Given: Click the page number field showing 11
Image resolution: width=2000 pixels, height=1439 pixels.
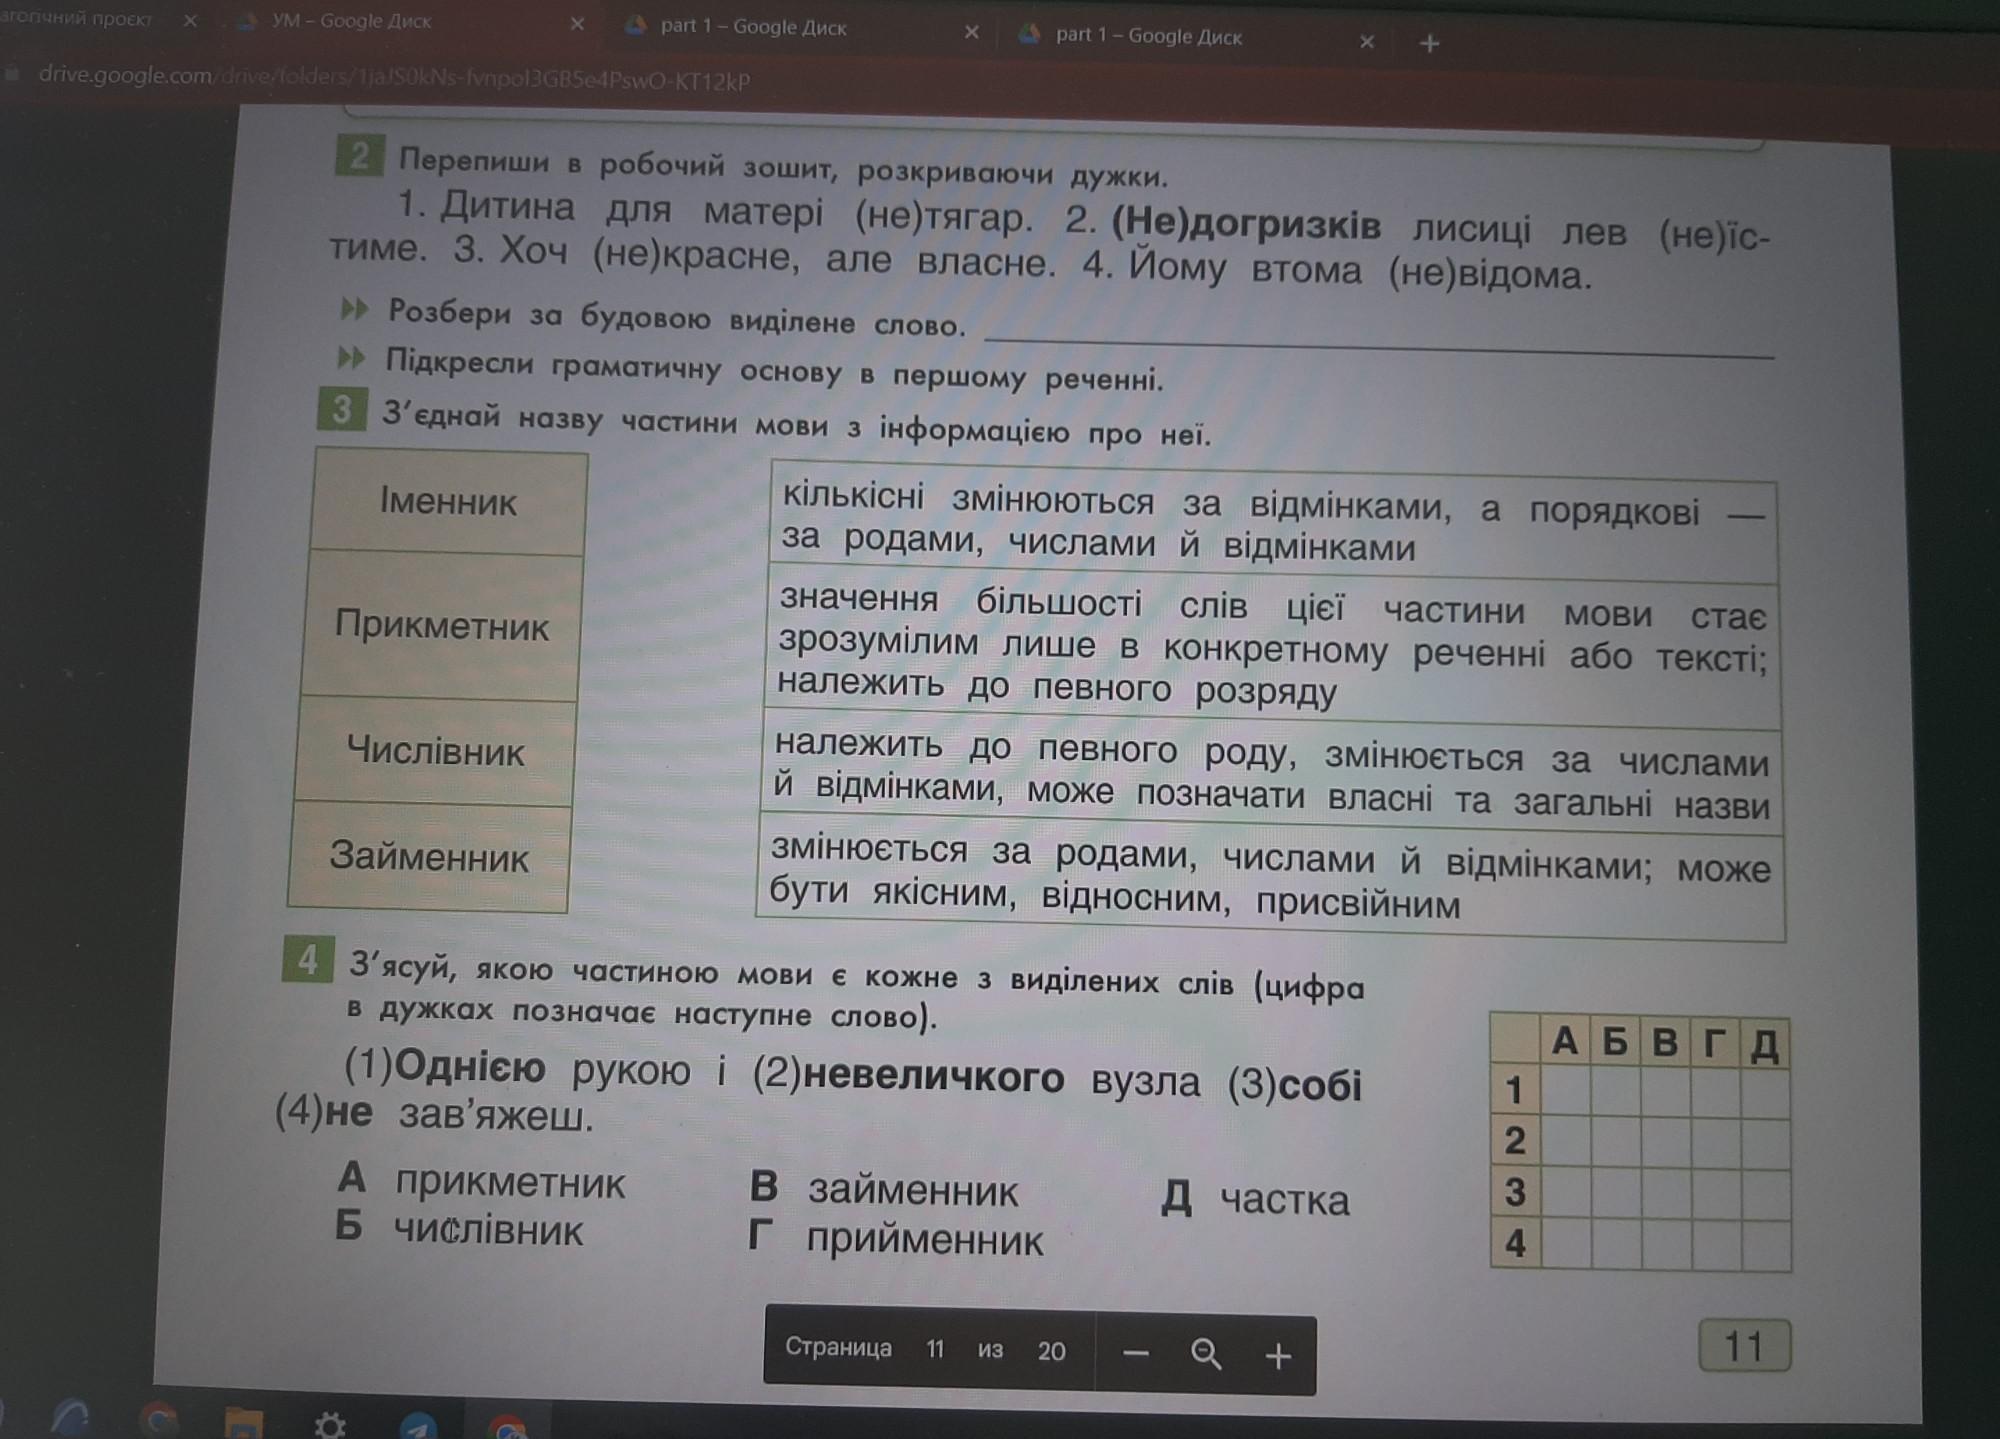Looking at the screenshot, I should click(935, 1350).
